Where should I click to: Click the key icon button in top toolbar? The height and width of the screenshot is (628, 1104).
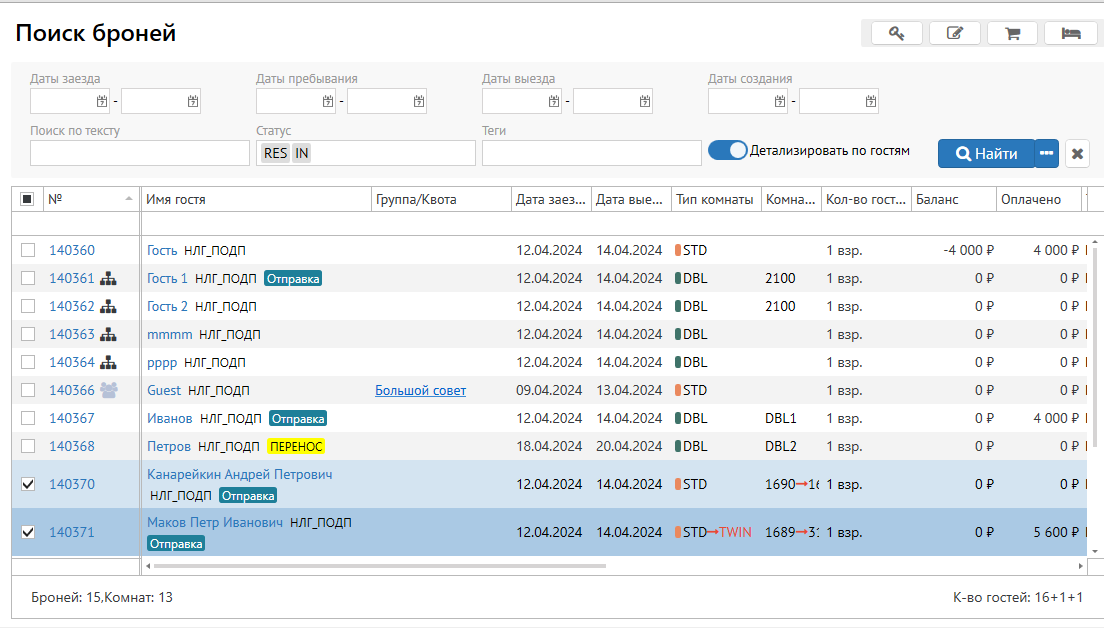[896, 33]
